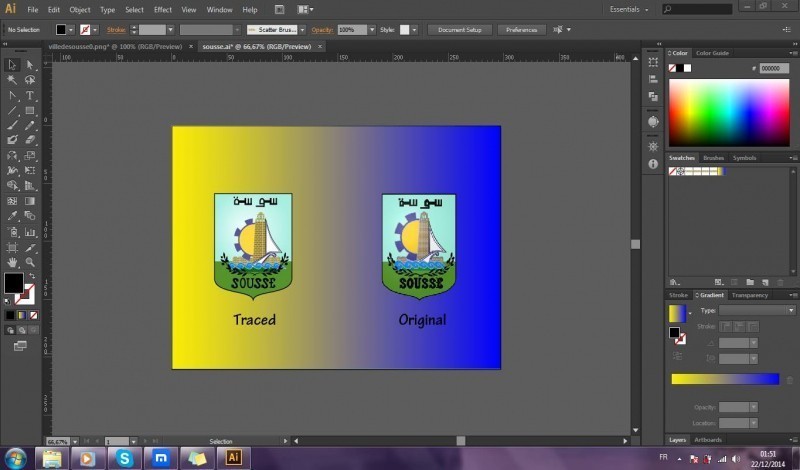Image resolution: width=800 pixels, height=470 pixels.
Task: Select the Pencil tool
Action: (30, 125)
